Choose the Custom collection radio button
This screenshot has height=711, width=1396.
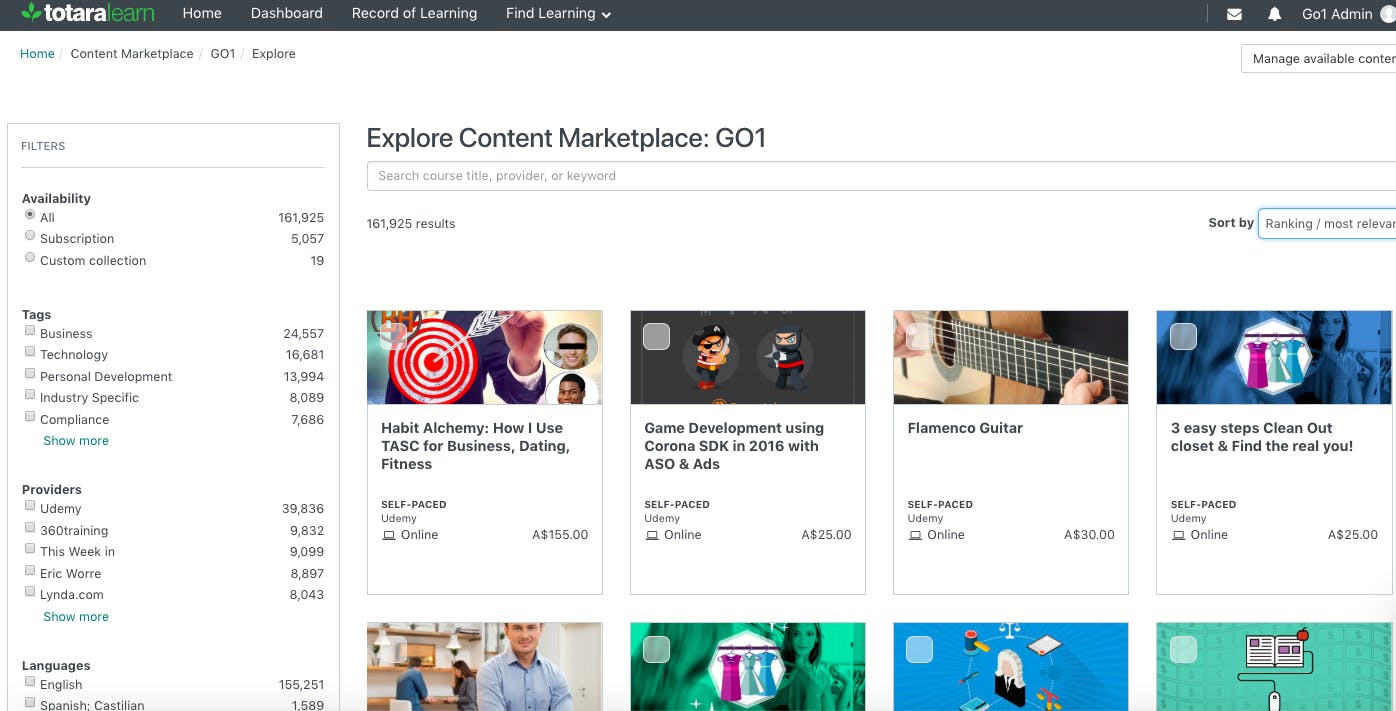[x=30, y=258]
